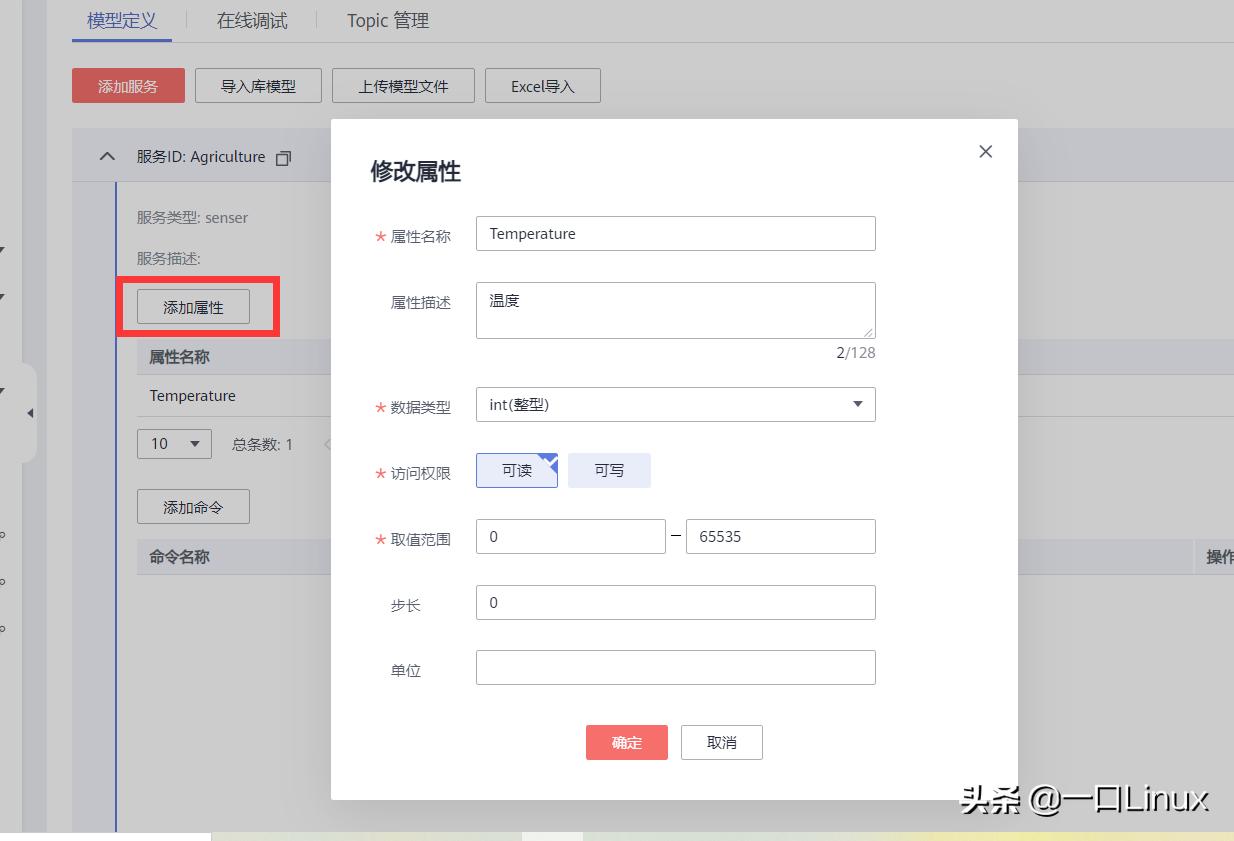Switch to the 在线调试 tab

251,20
